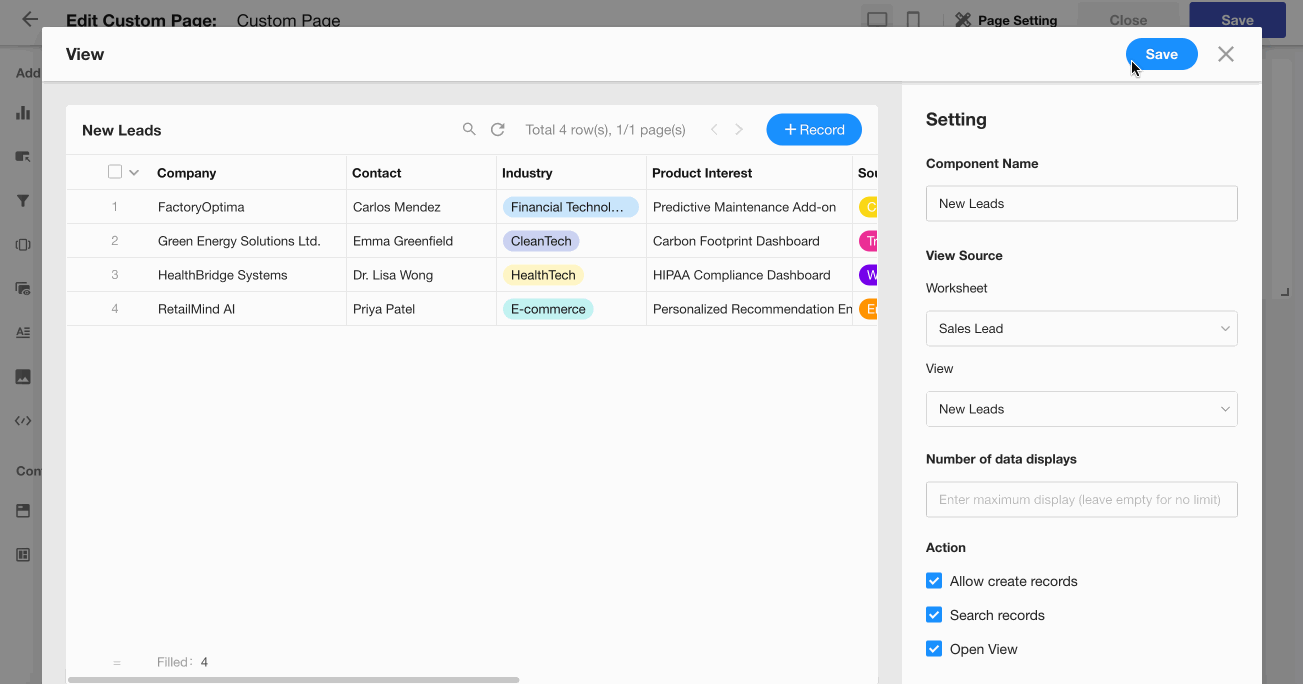Tick the select-all checkbox in table header
Viewport: 1303px width, 684px height.
pyautogui.click(x=115, y=172)
